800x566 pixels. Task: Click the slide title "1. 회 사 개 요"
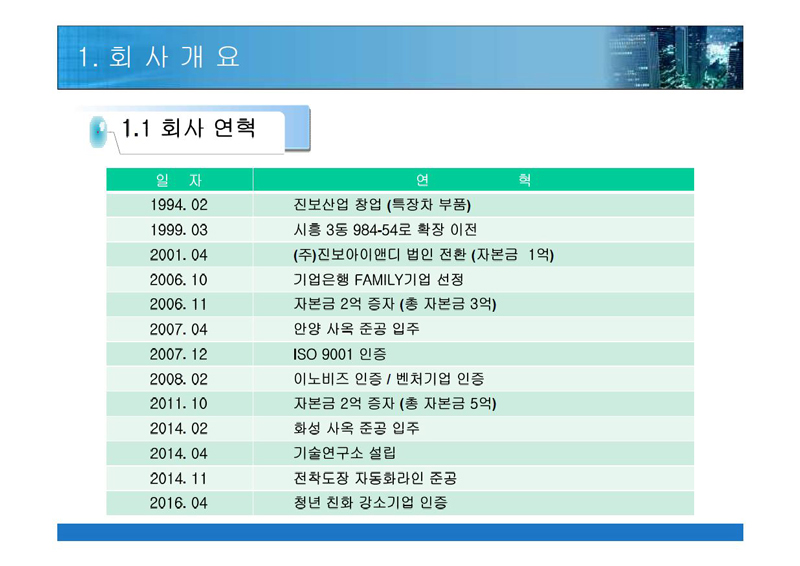tap(159, 57)
